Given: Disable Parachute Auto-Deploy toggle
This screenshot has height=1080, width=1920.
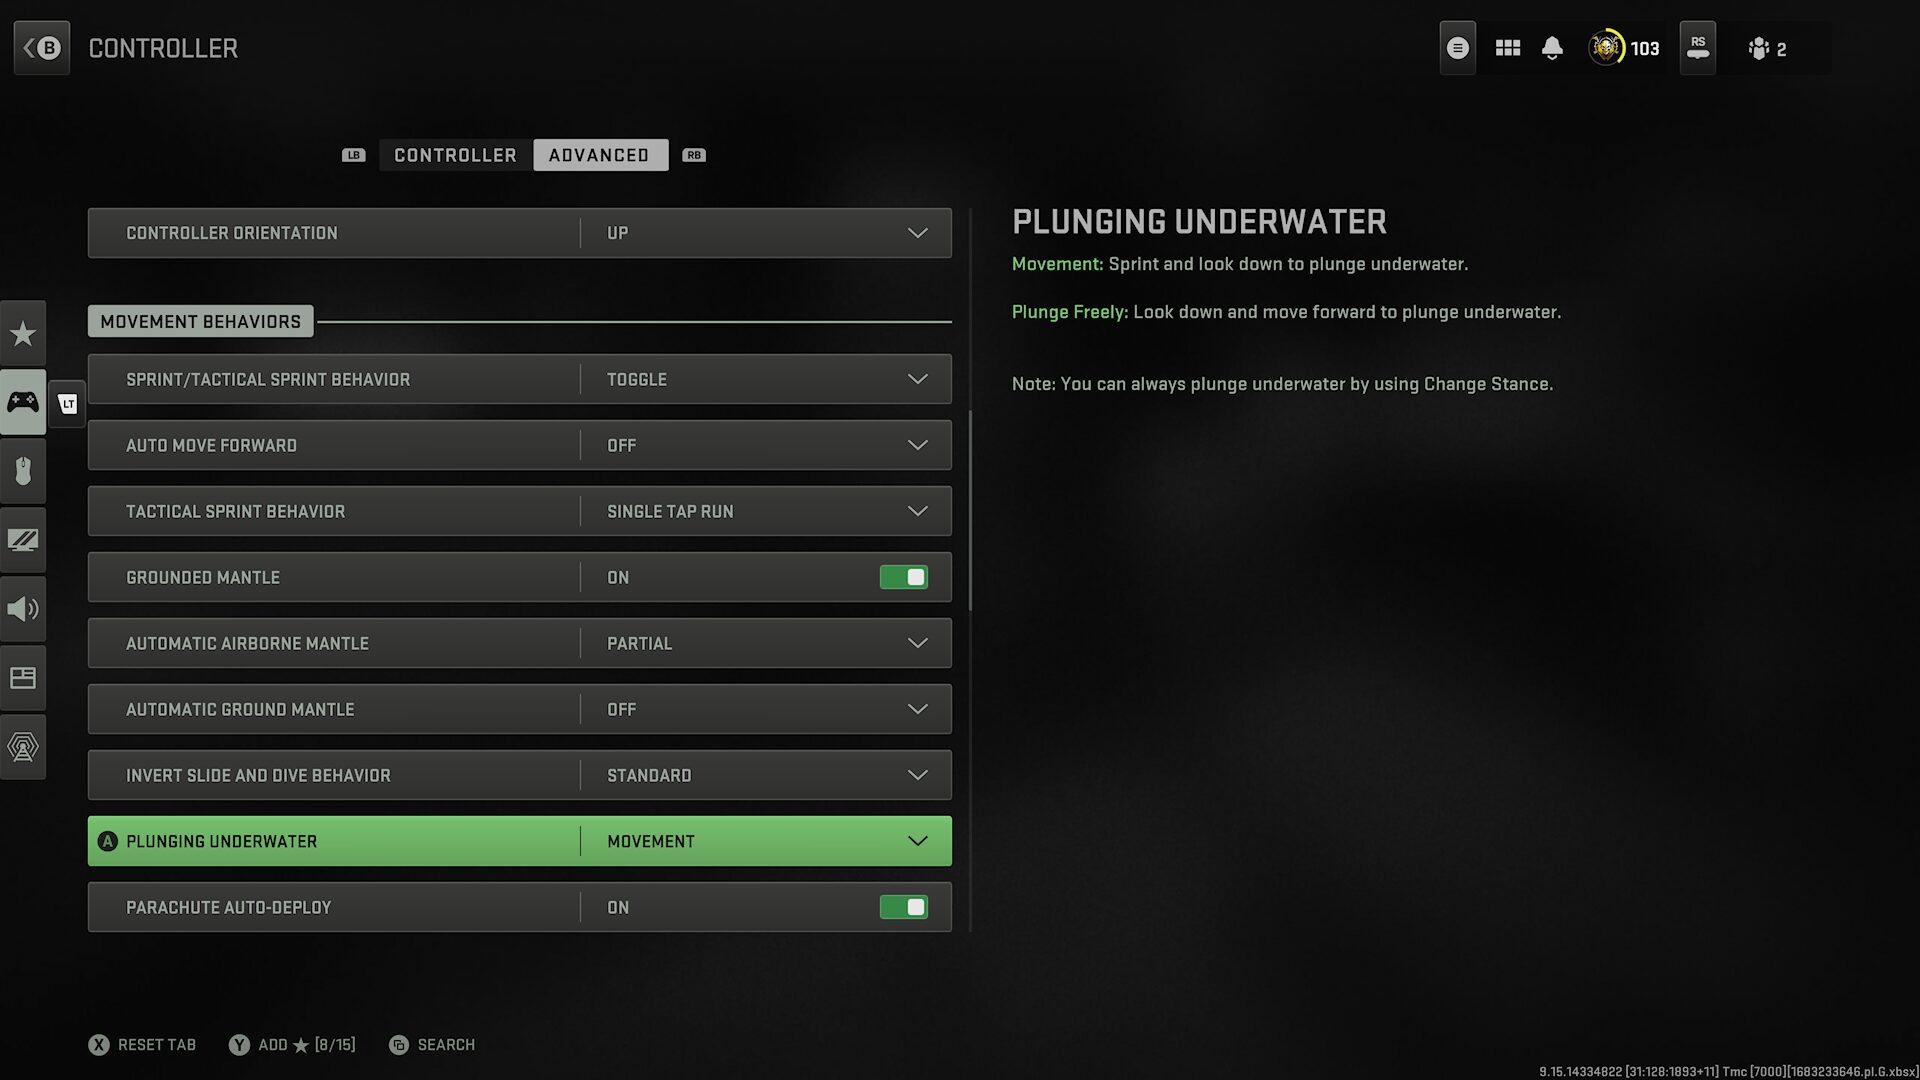Looking at the screenshot, I should 903,907.
